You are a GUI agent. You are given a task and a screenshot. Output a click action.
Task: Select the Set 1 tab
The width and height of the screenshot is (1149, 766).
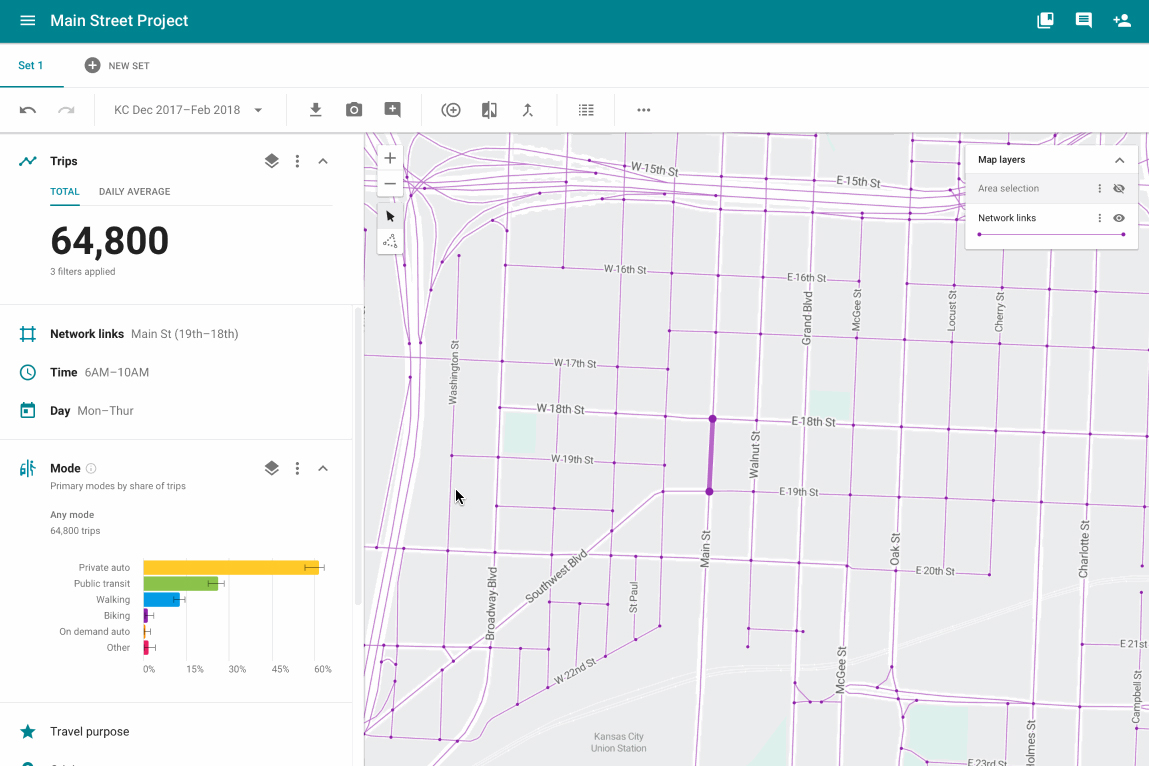(x=31, y=65)
